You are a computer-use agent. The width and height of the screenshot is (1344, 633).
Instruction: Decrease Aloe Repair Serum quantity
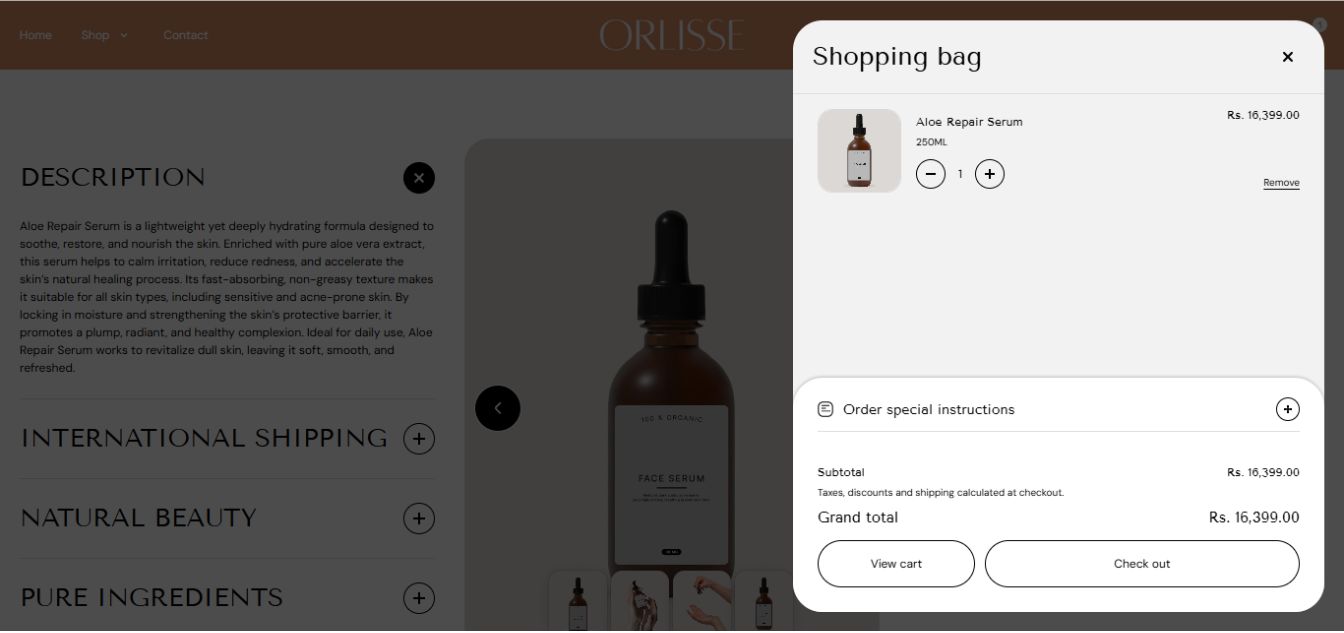tap(930, 174)
